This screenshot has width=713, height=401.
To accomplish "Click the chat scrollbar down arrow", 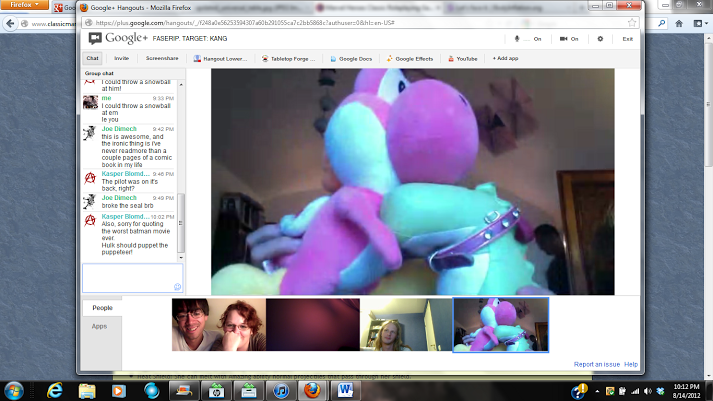I will point(181,258).
